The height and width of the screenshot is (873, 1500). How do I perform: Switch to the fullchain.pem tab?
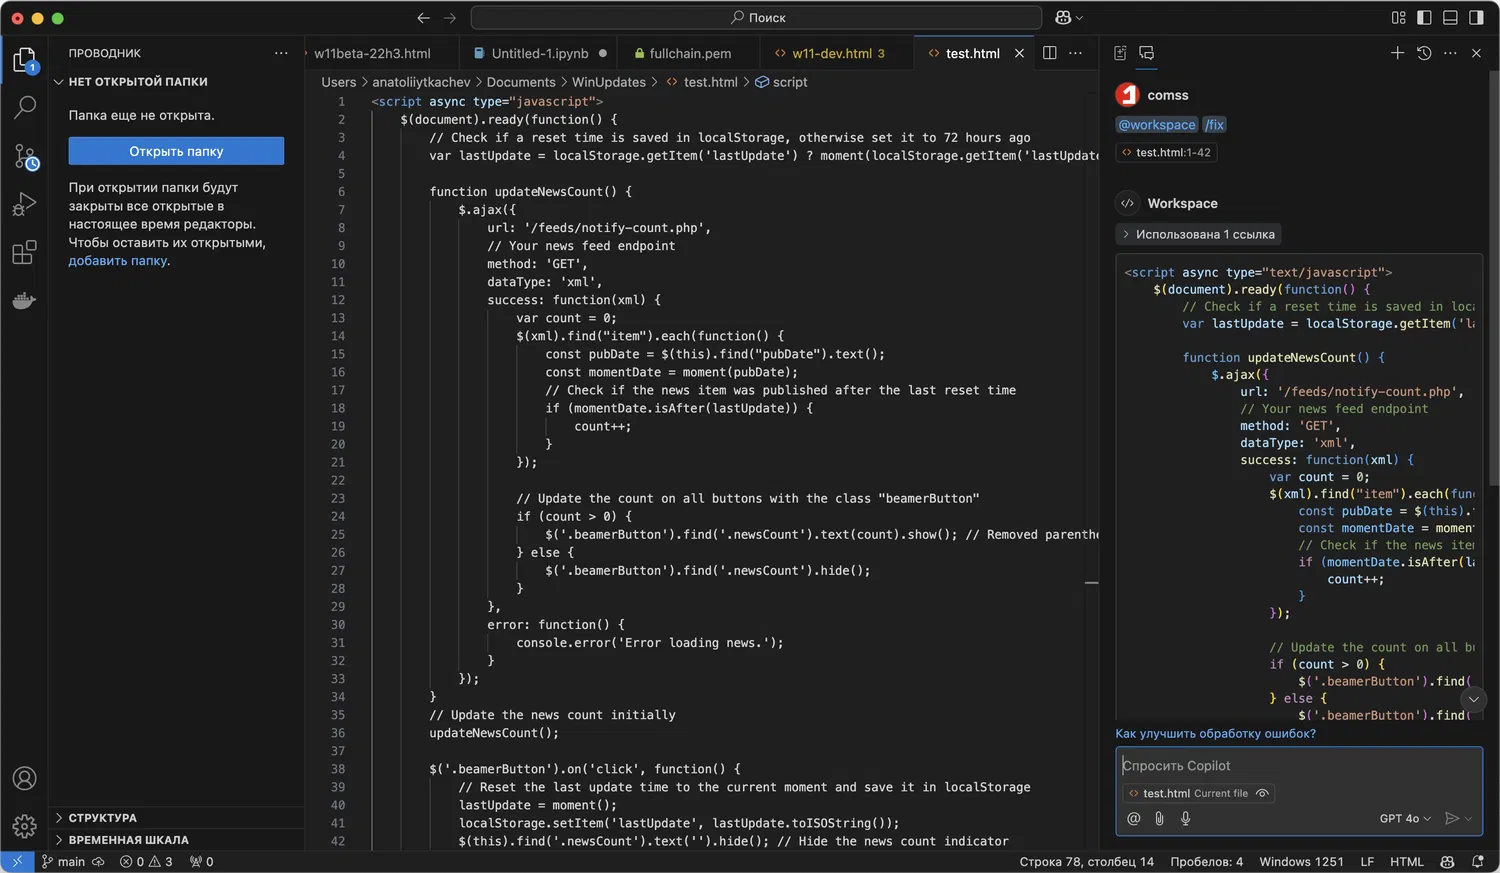pyautogui.click(x=689, y=54)
